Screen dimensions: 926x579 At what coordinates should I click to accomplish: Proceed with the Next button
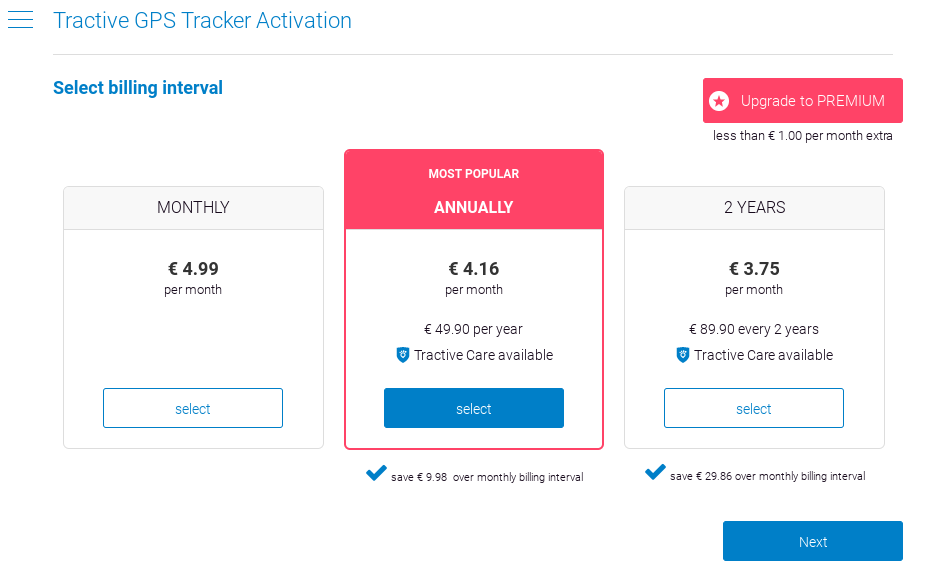pyautogui.click(x=813, y=541)
